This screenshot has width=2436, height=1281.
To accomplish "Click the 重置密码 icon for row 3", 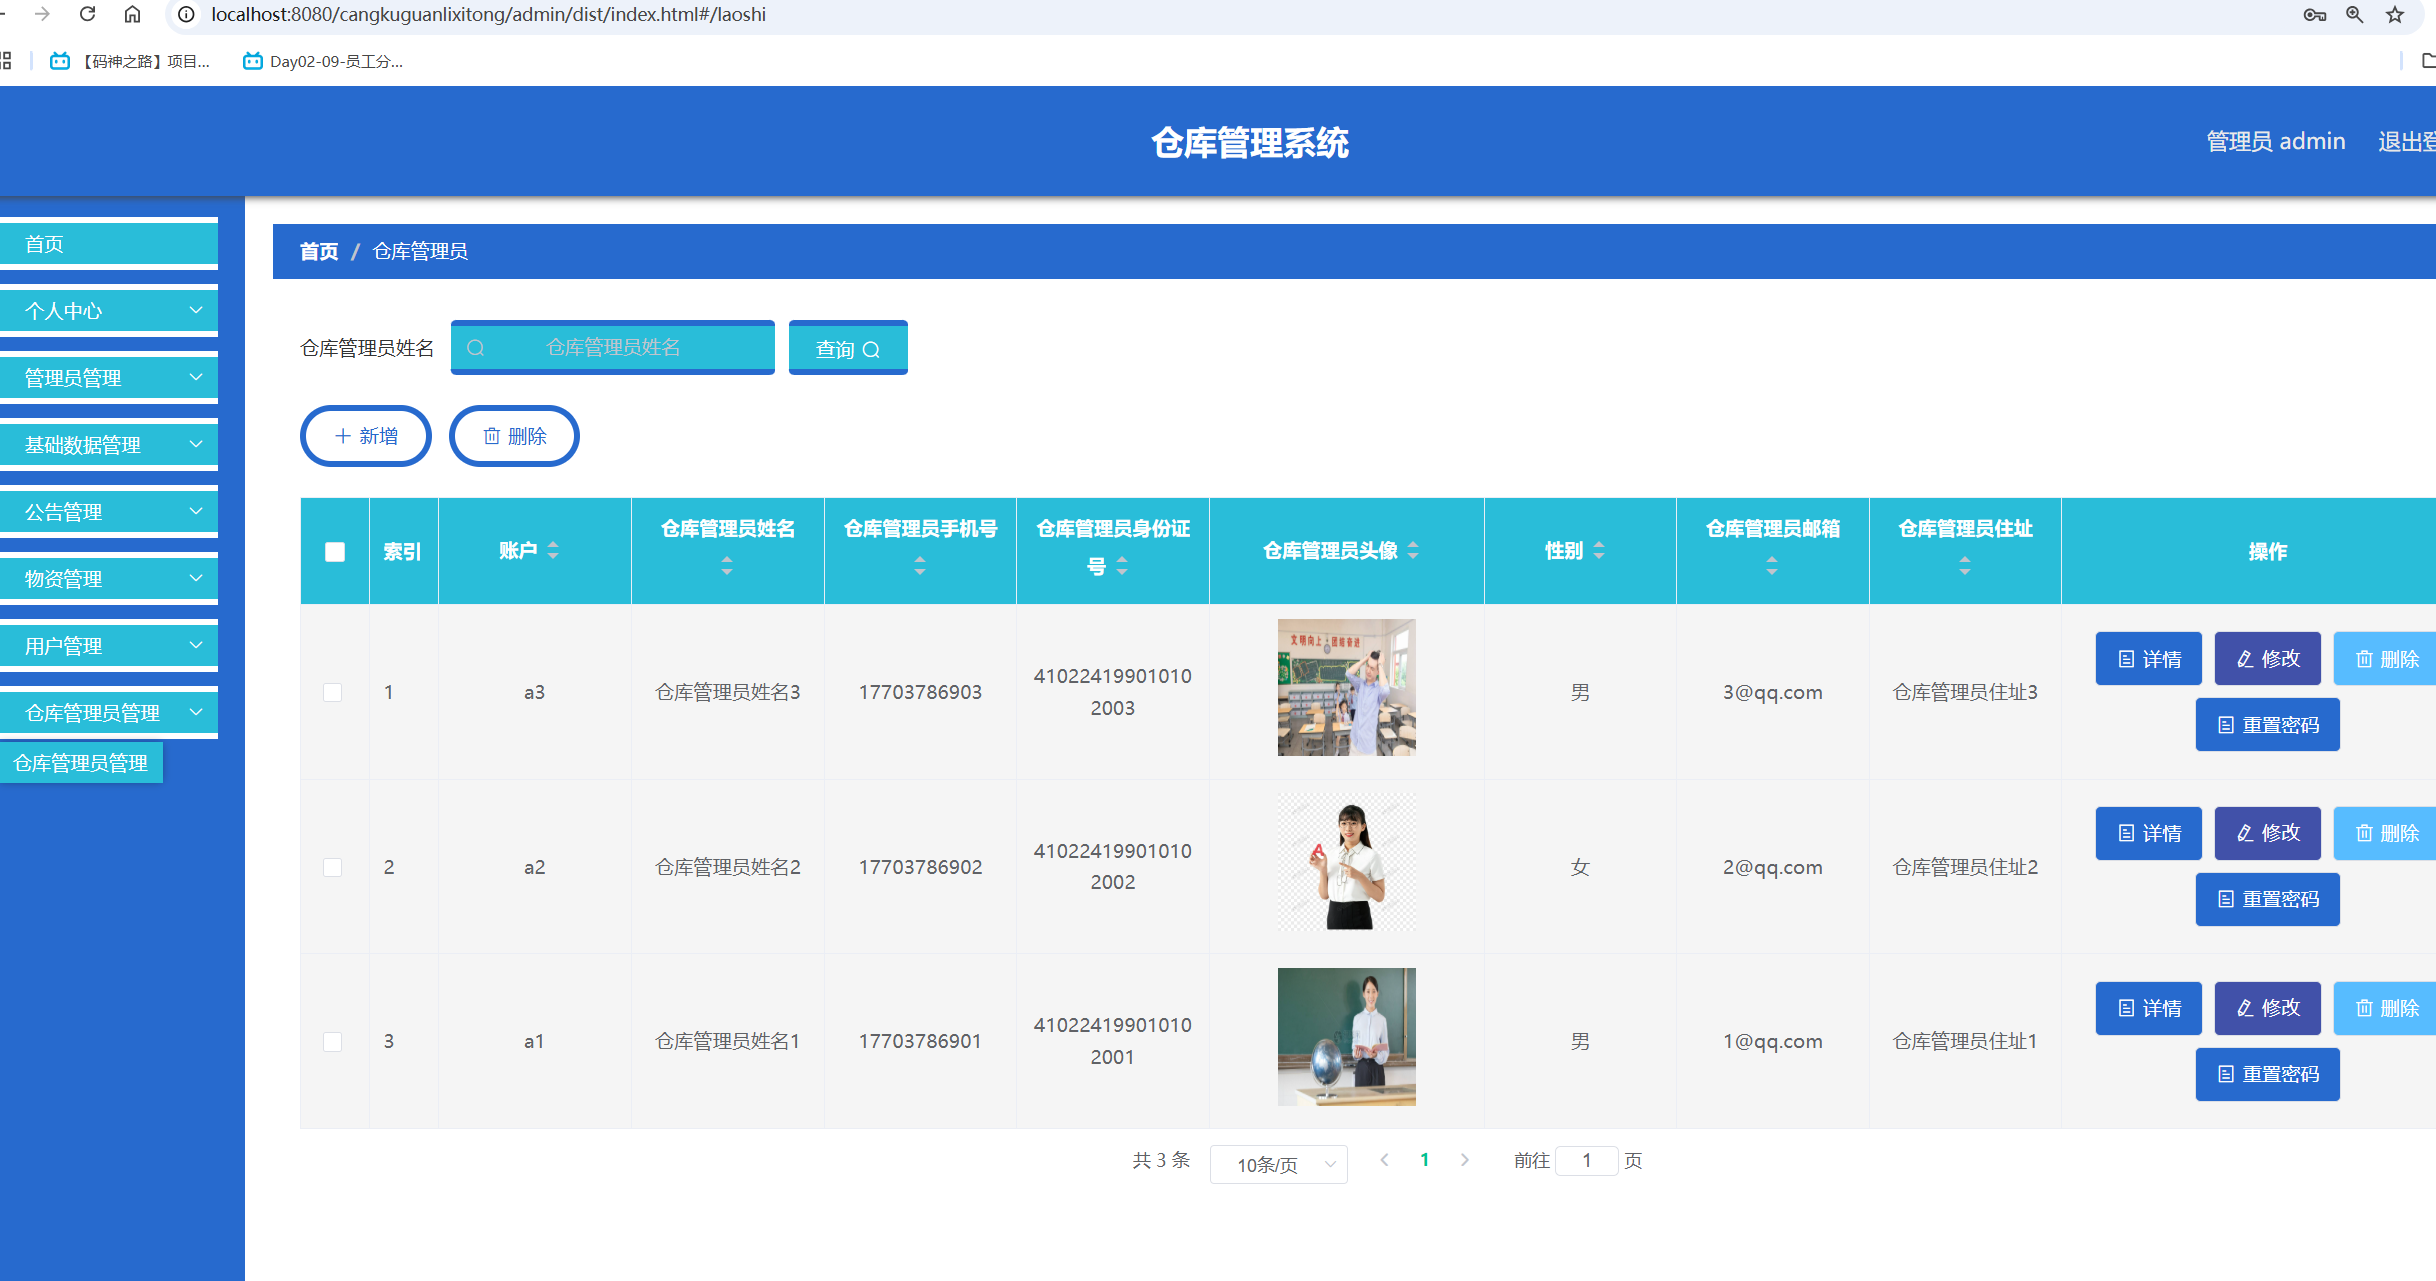I will [2224, 1074].
